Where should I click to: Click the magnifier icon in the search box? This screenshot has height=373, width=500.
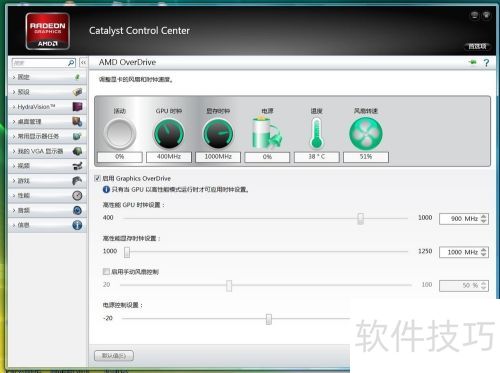[71, 63]
